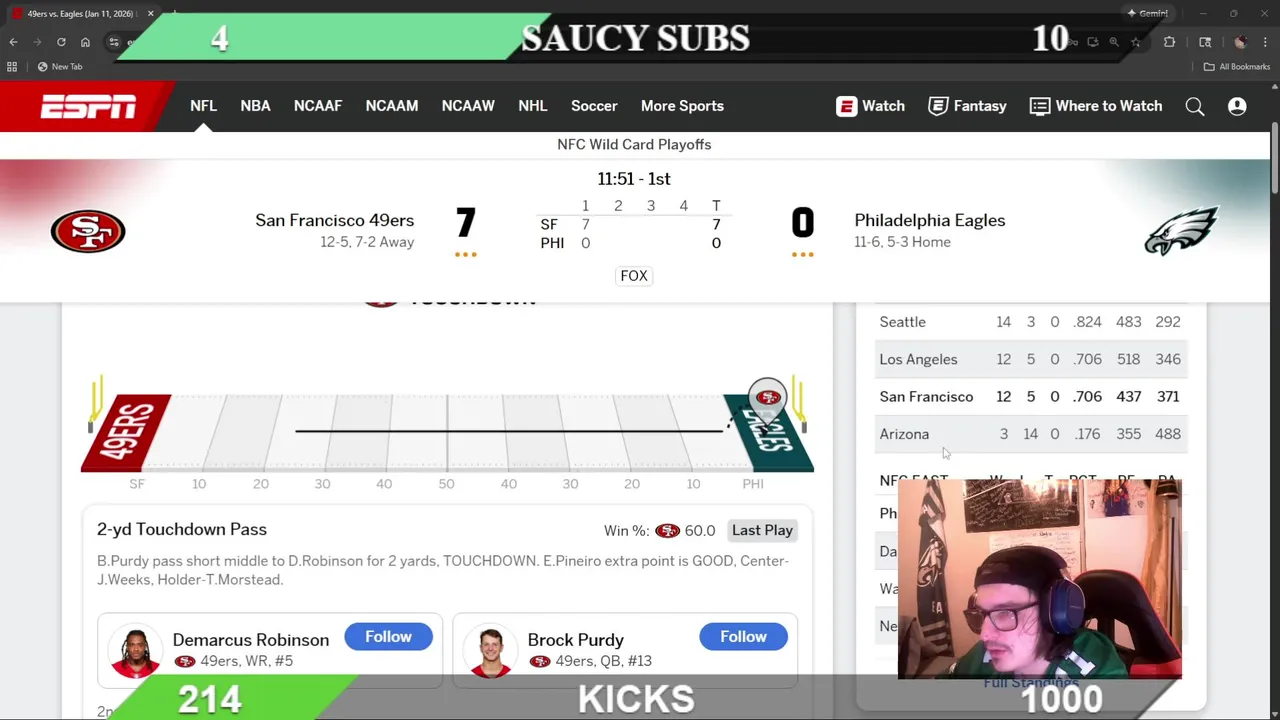Expand the NFL navigation menu
This screenshot has width=1280, height=720.
(203, 106)
